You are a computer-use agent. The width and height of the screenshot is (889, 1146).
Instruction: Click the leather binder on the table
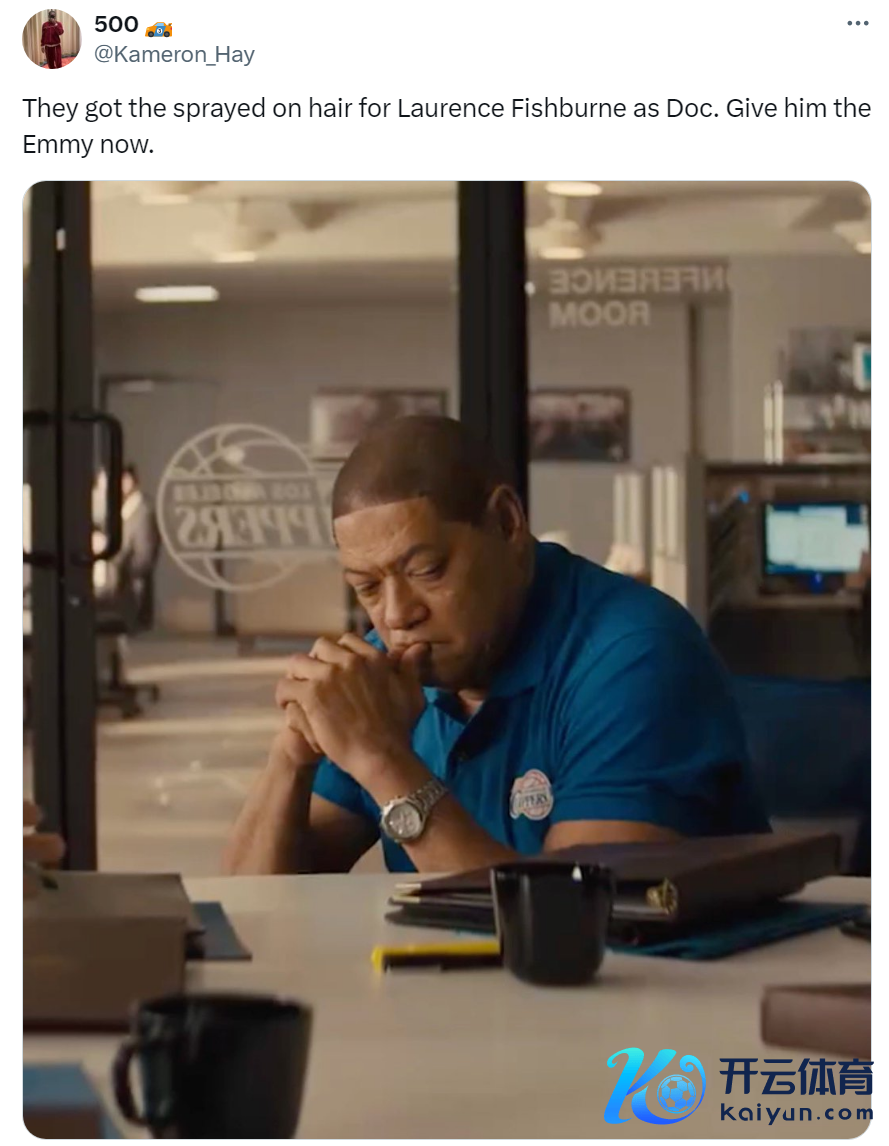tap(621, 886)
